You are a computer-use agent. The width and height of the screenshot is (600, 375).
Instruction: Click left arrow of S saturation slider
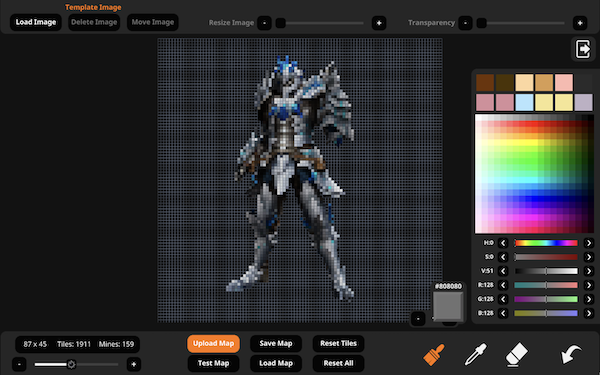[x=503, y=257]
